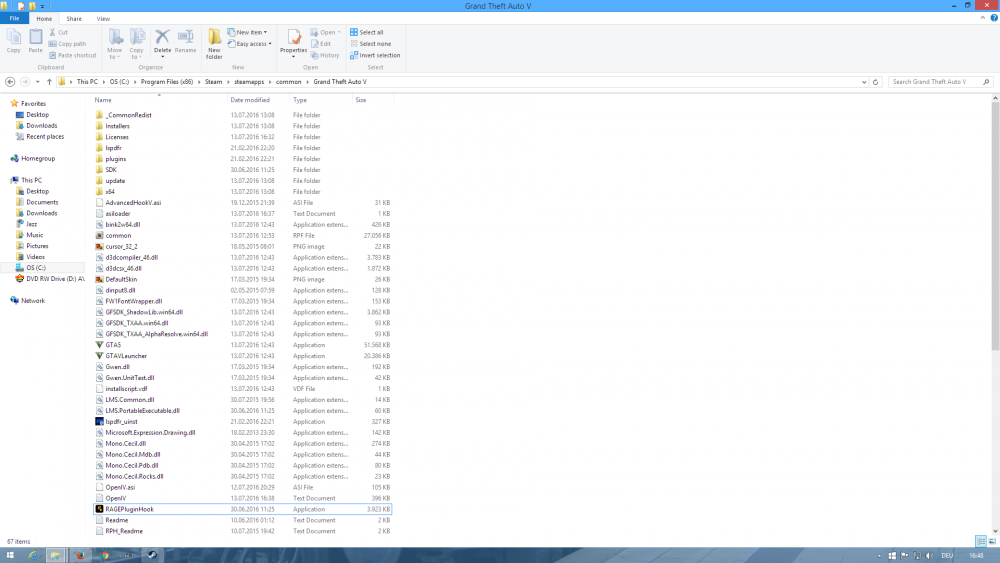Select the cursor_32_2 PNG image
The height and width of the screenshot is (563, 1000).
(121, 246)
